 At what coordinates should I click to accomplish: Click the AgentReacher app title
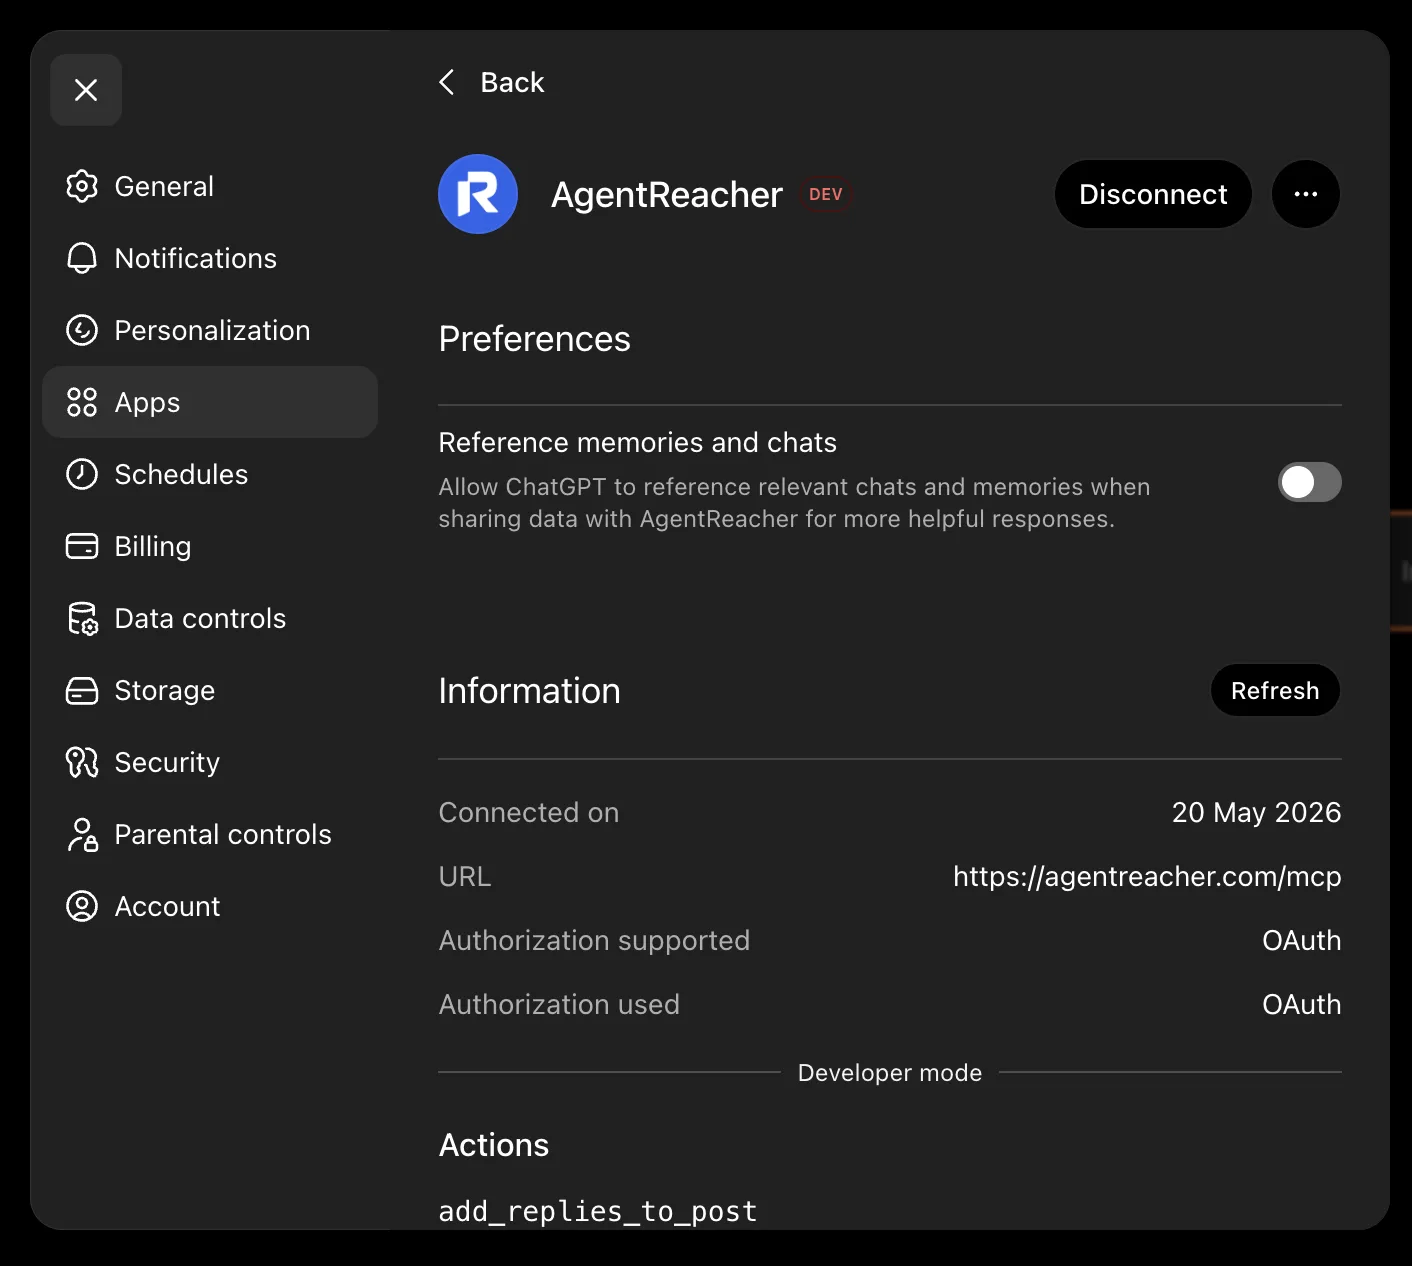pos(667,194)
